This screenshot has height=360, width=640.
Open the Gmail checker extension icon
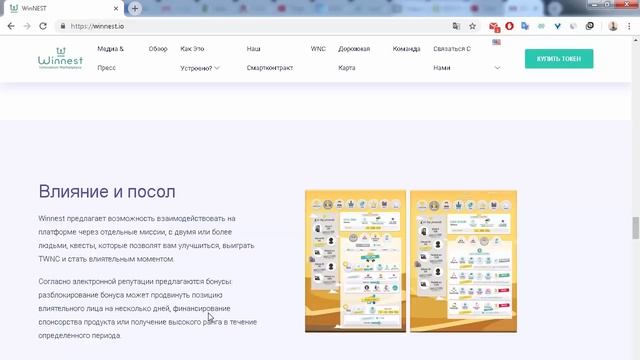tap(494, 27)
